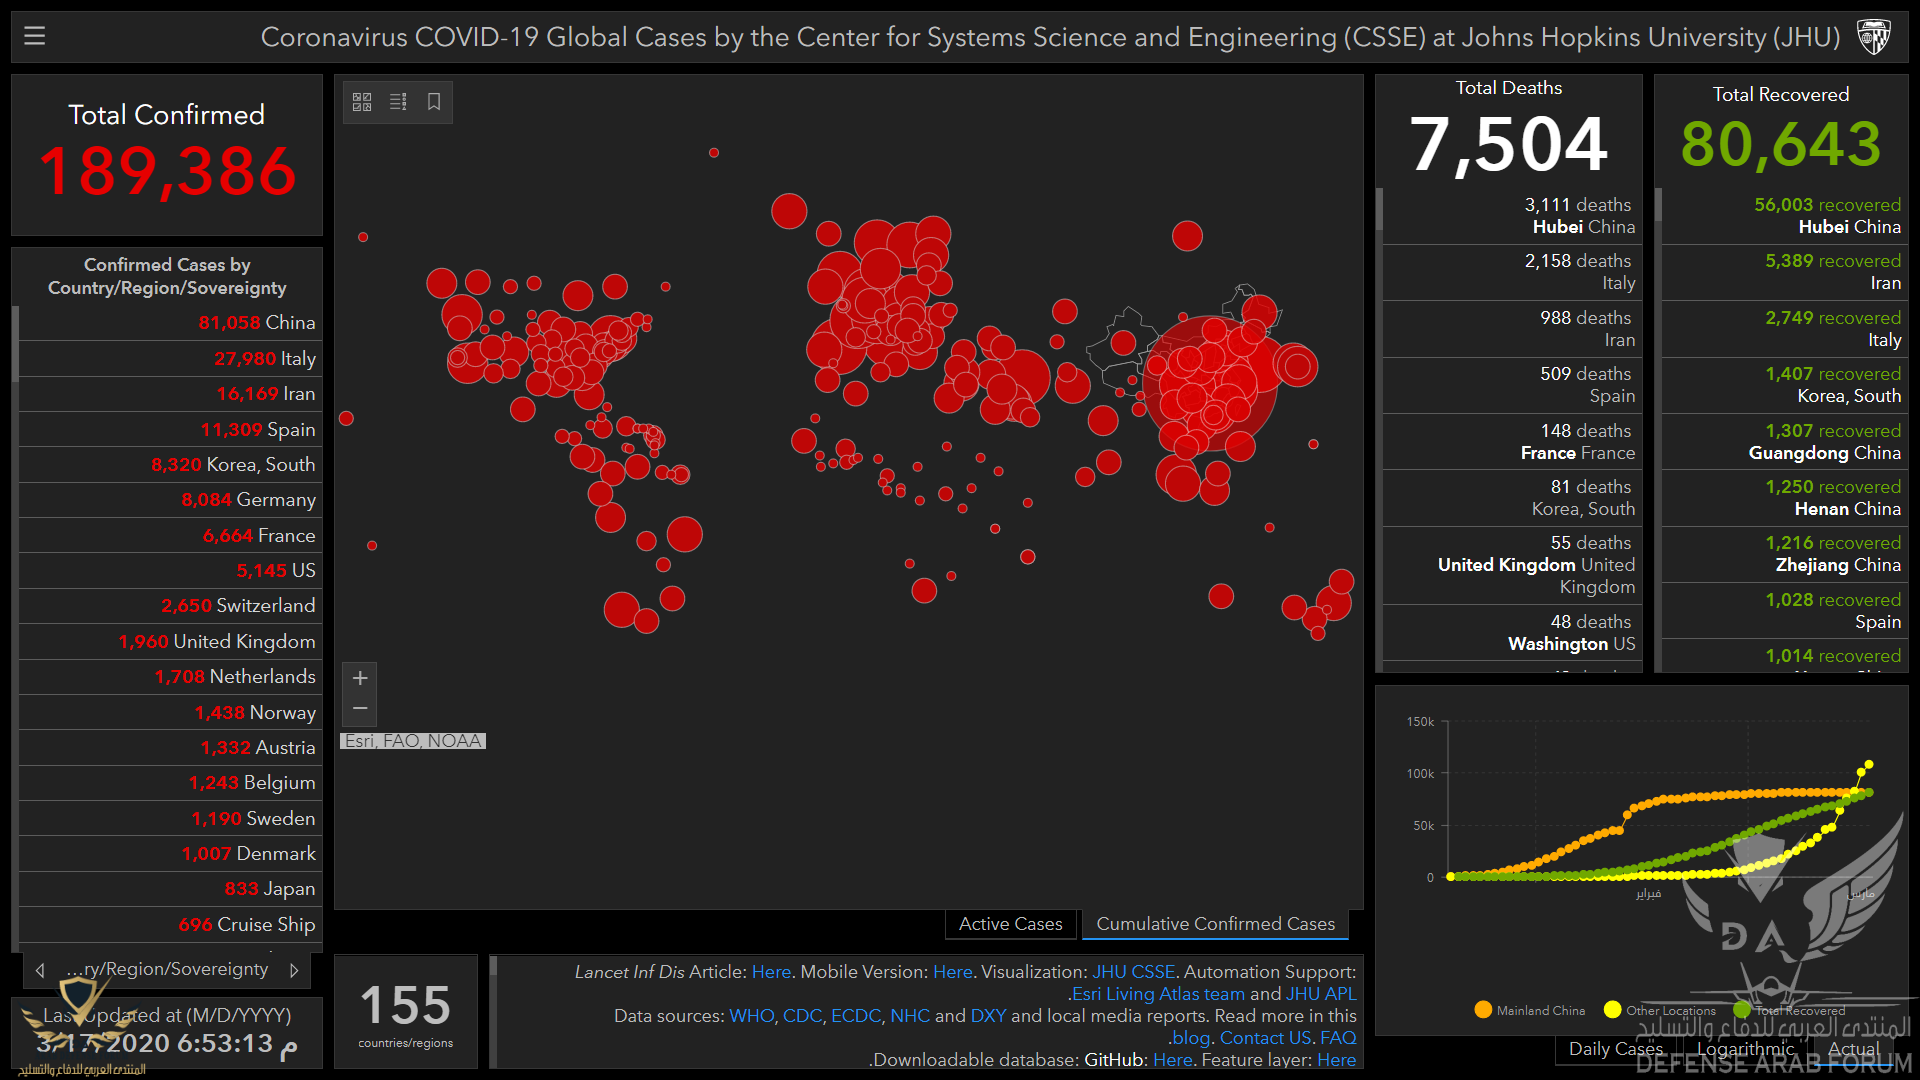Open the Mobile Version Here link
1920x1080 pixels.
(952, 972)
